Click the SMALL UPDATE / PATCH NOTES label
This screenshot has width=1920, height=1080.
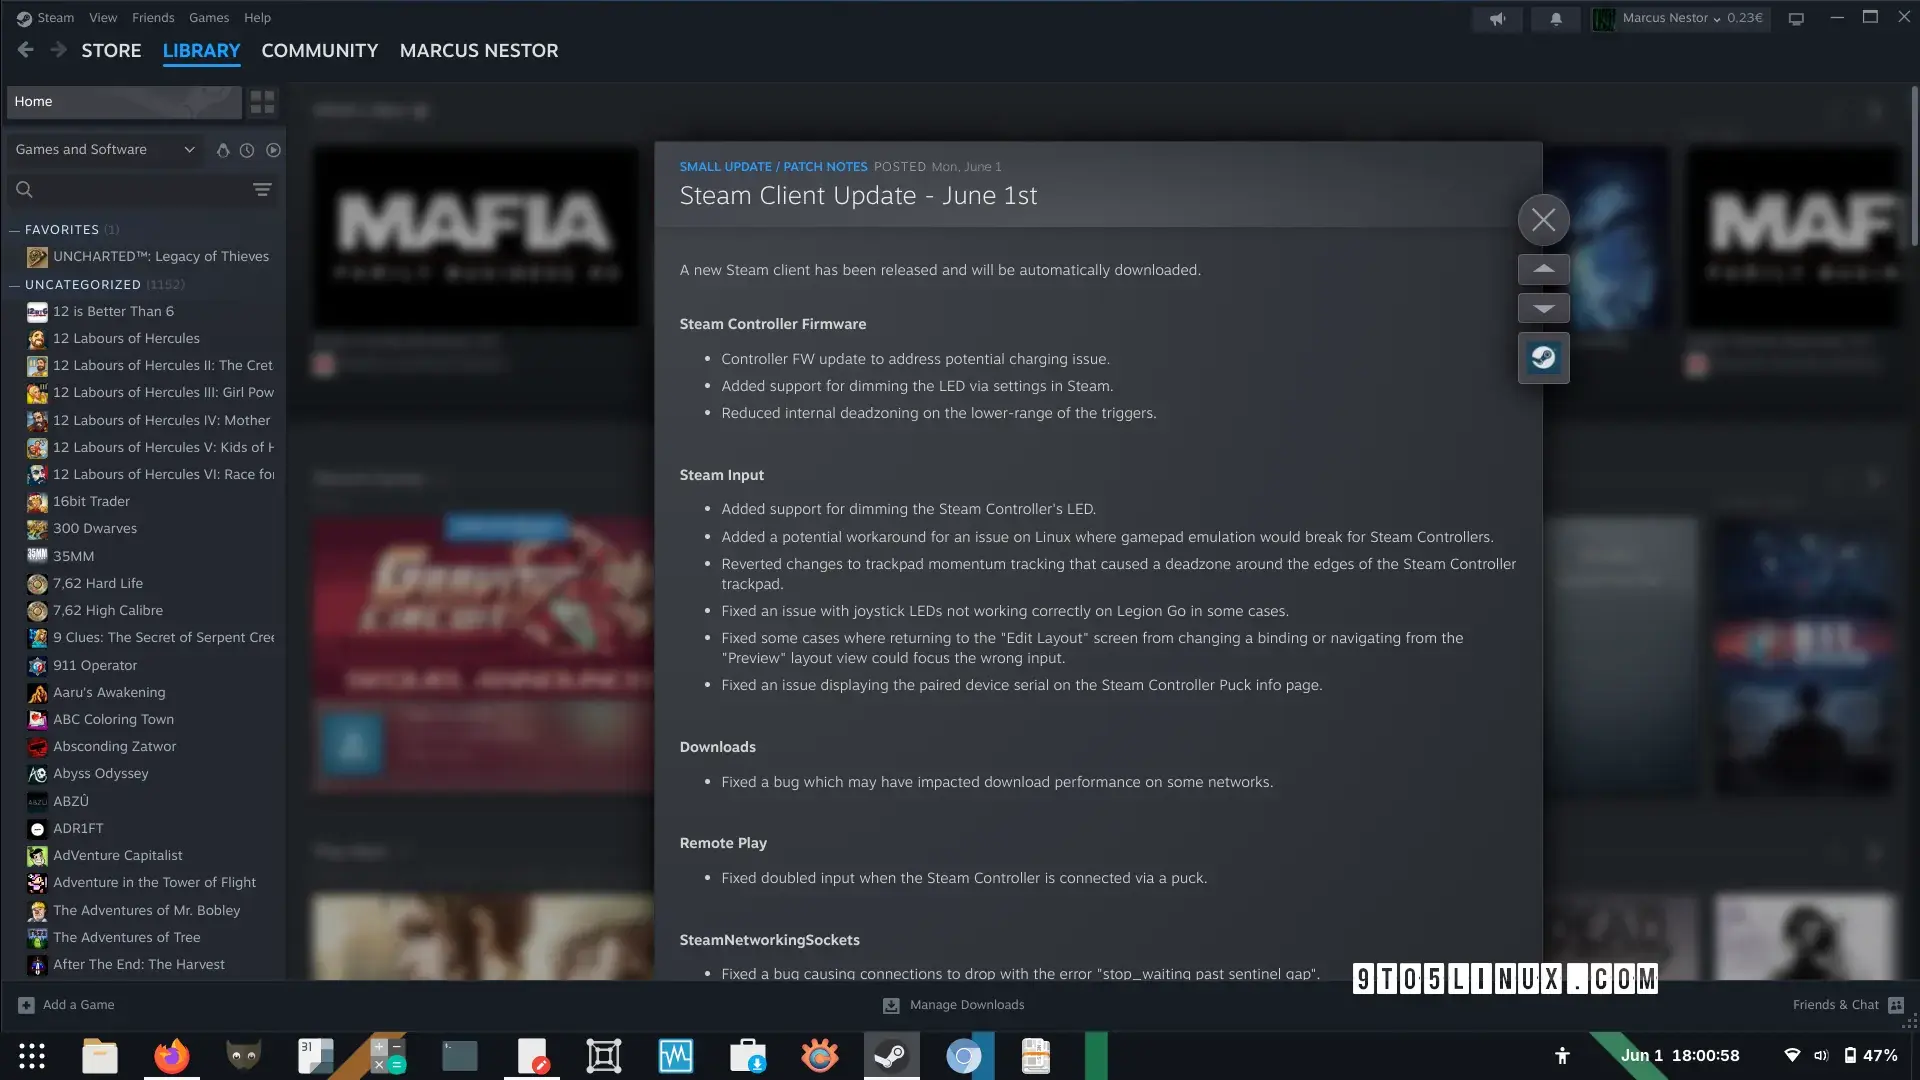(773, 167)
